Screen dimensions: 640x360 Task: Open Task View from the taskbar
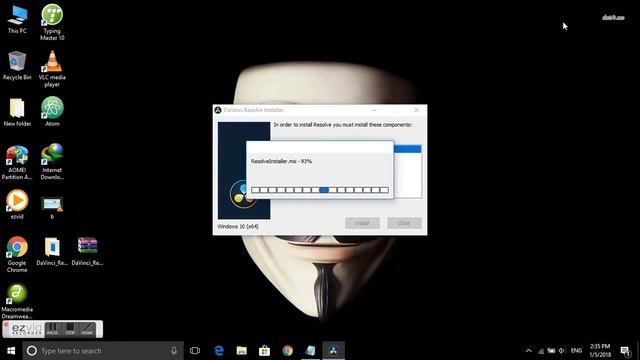(195, 351)
